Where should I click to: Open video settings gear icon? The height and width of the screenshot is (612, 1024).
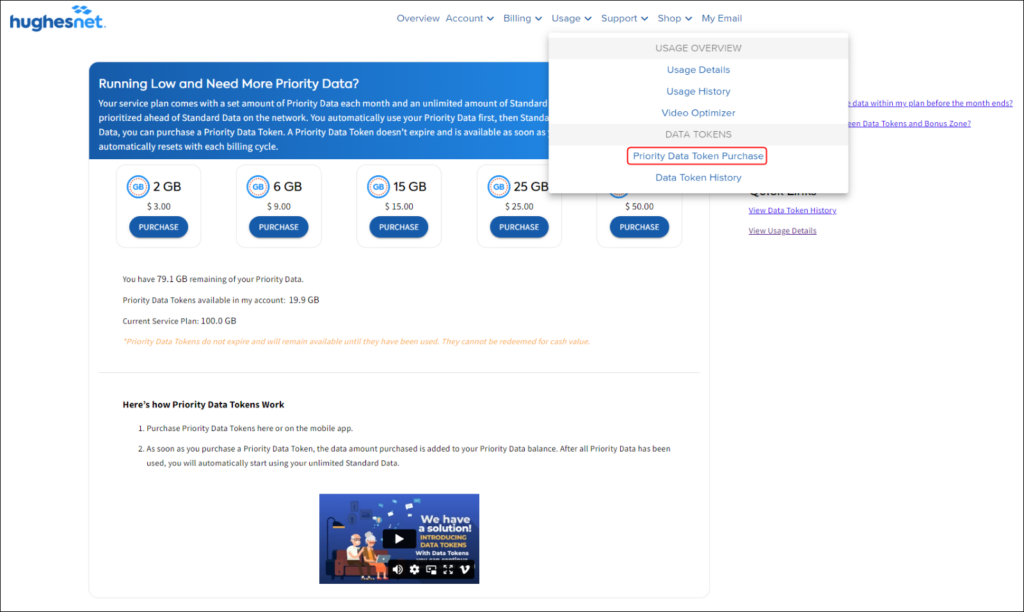(x=415, y=570)
